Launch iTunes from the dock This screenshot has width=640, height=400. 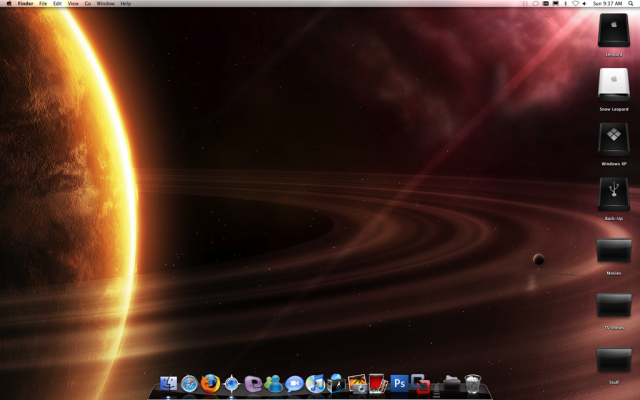pos(316,384)
